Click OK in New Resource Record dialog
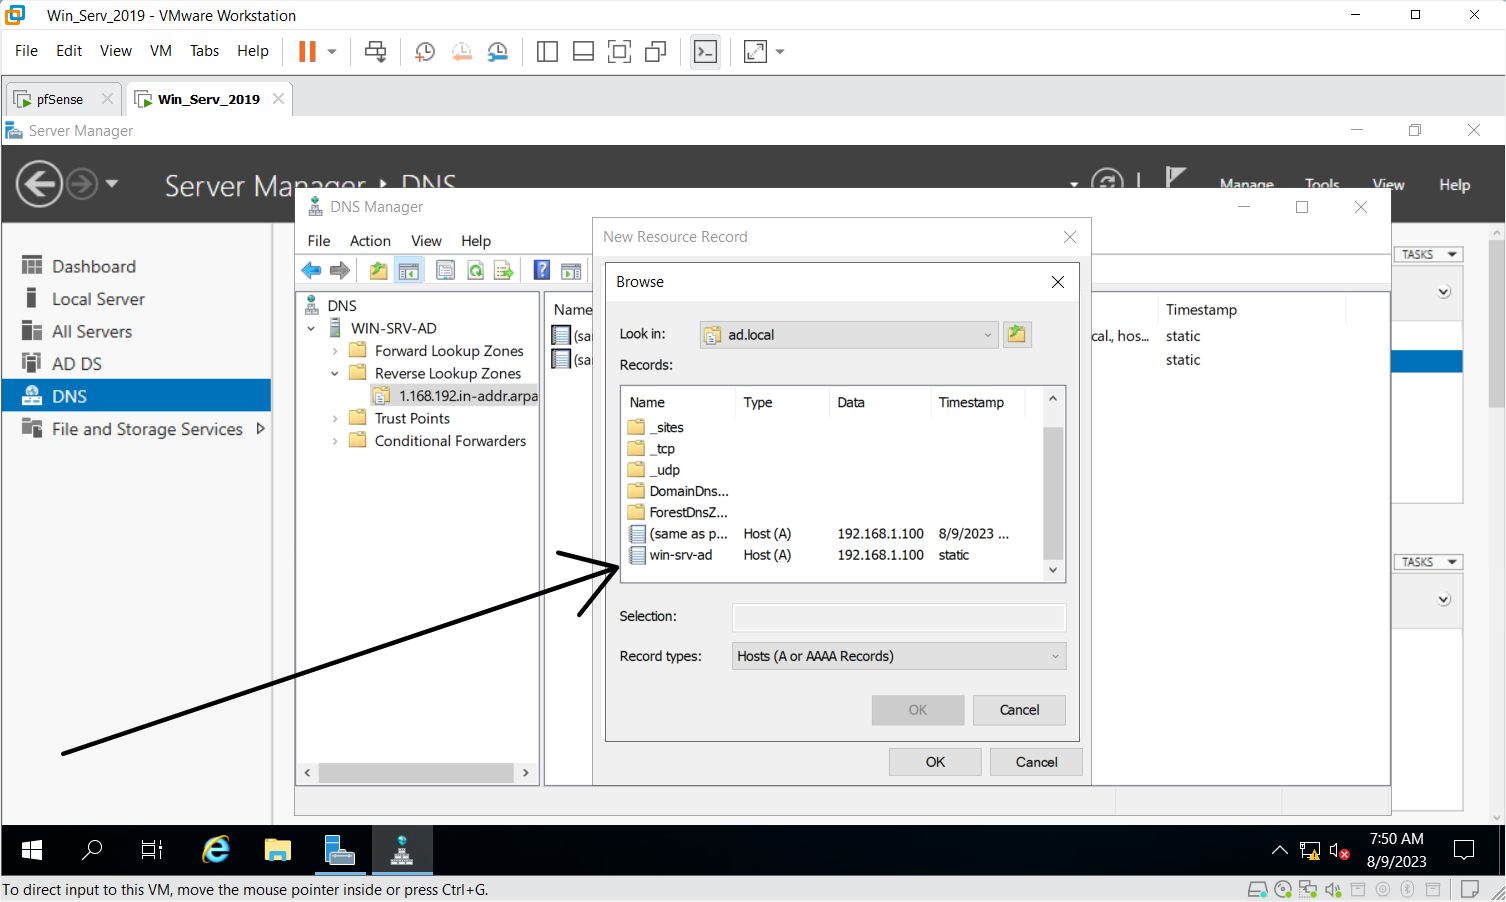 (935, 762)
